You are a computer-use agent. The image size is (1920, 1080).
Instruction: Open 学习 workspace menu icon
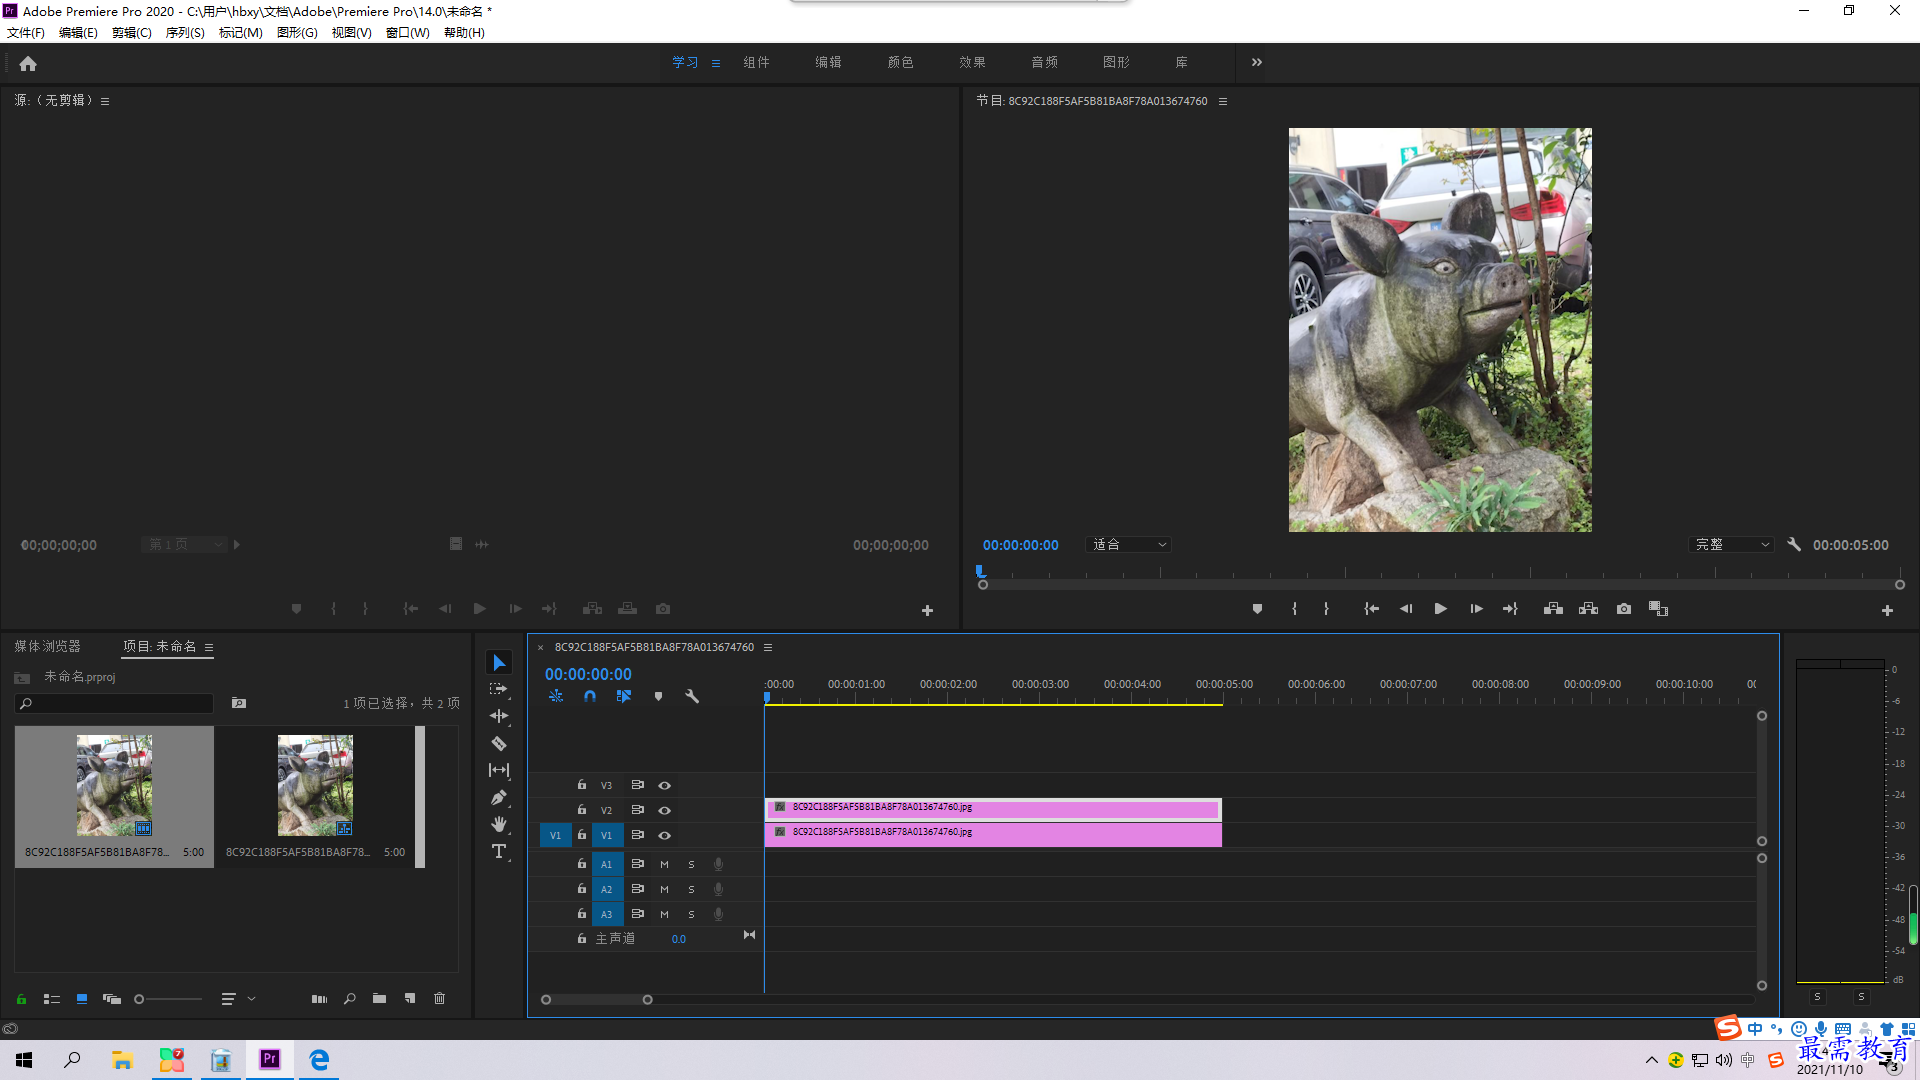tap(716, 63)
